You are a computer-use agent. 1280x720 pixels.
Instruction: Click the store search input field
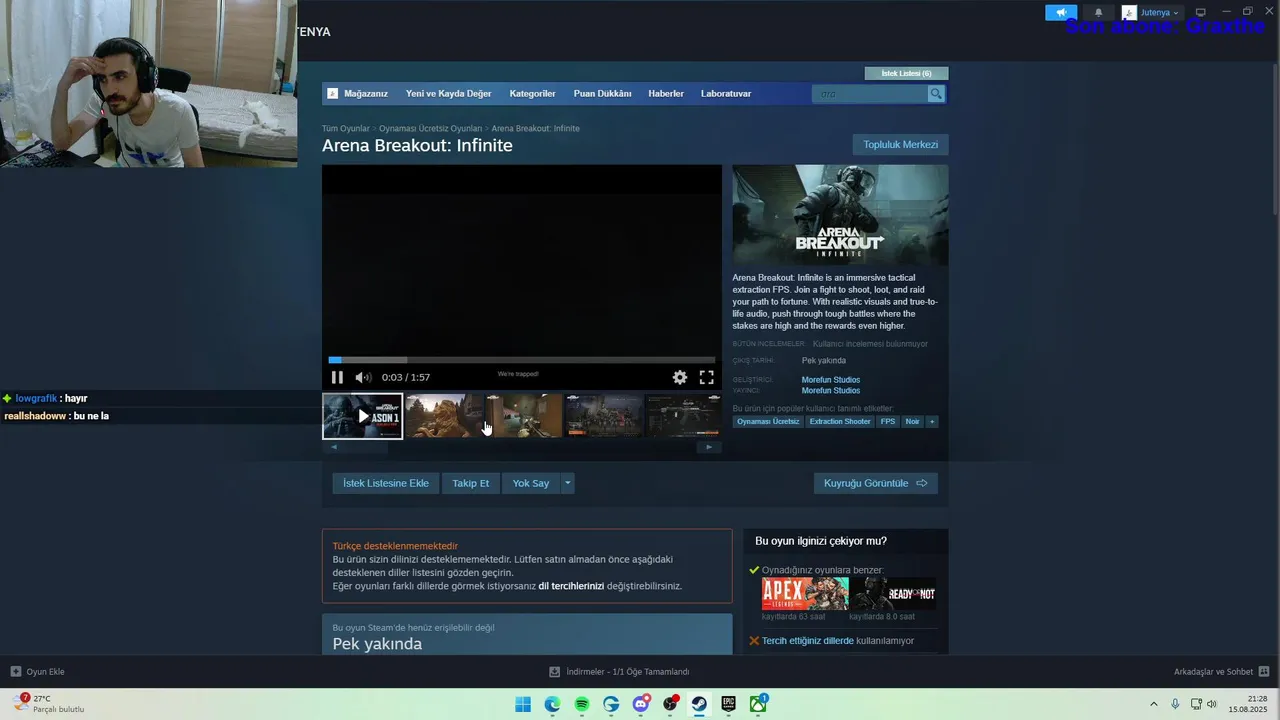coord(869,94)
